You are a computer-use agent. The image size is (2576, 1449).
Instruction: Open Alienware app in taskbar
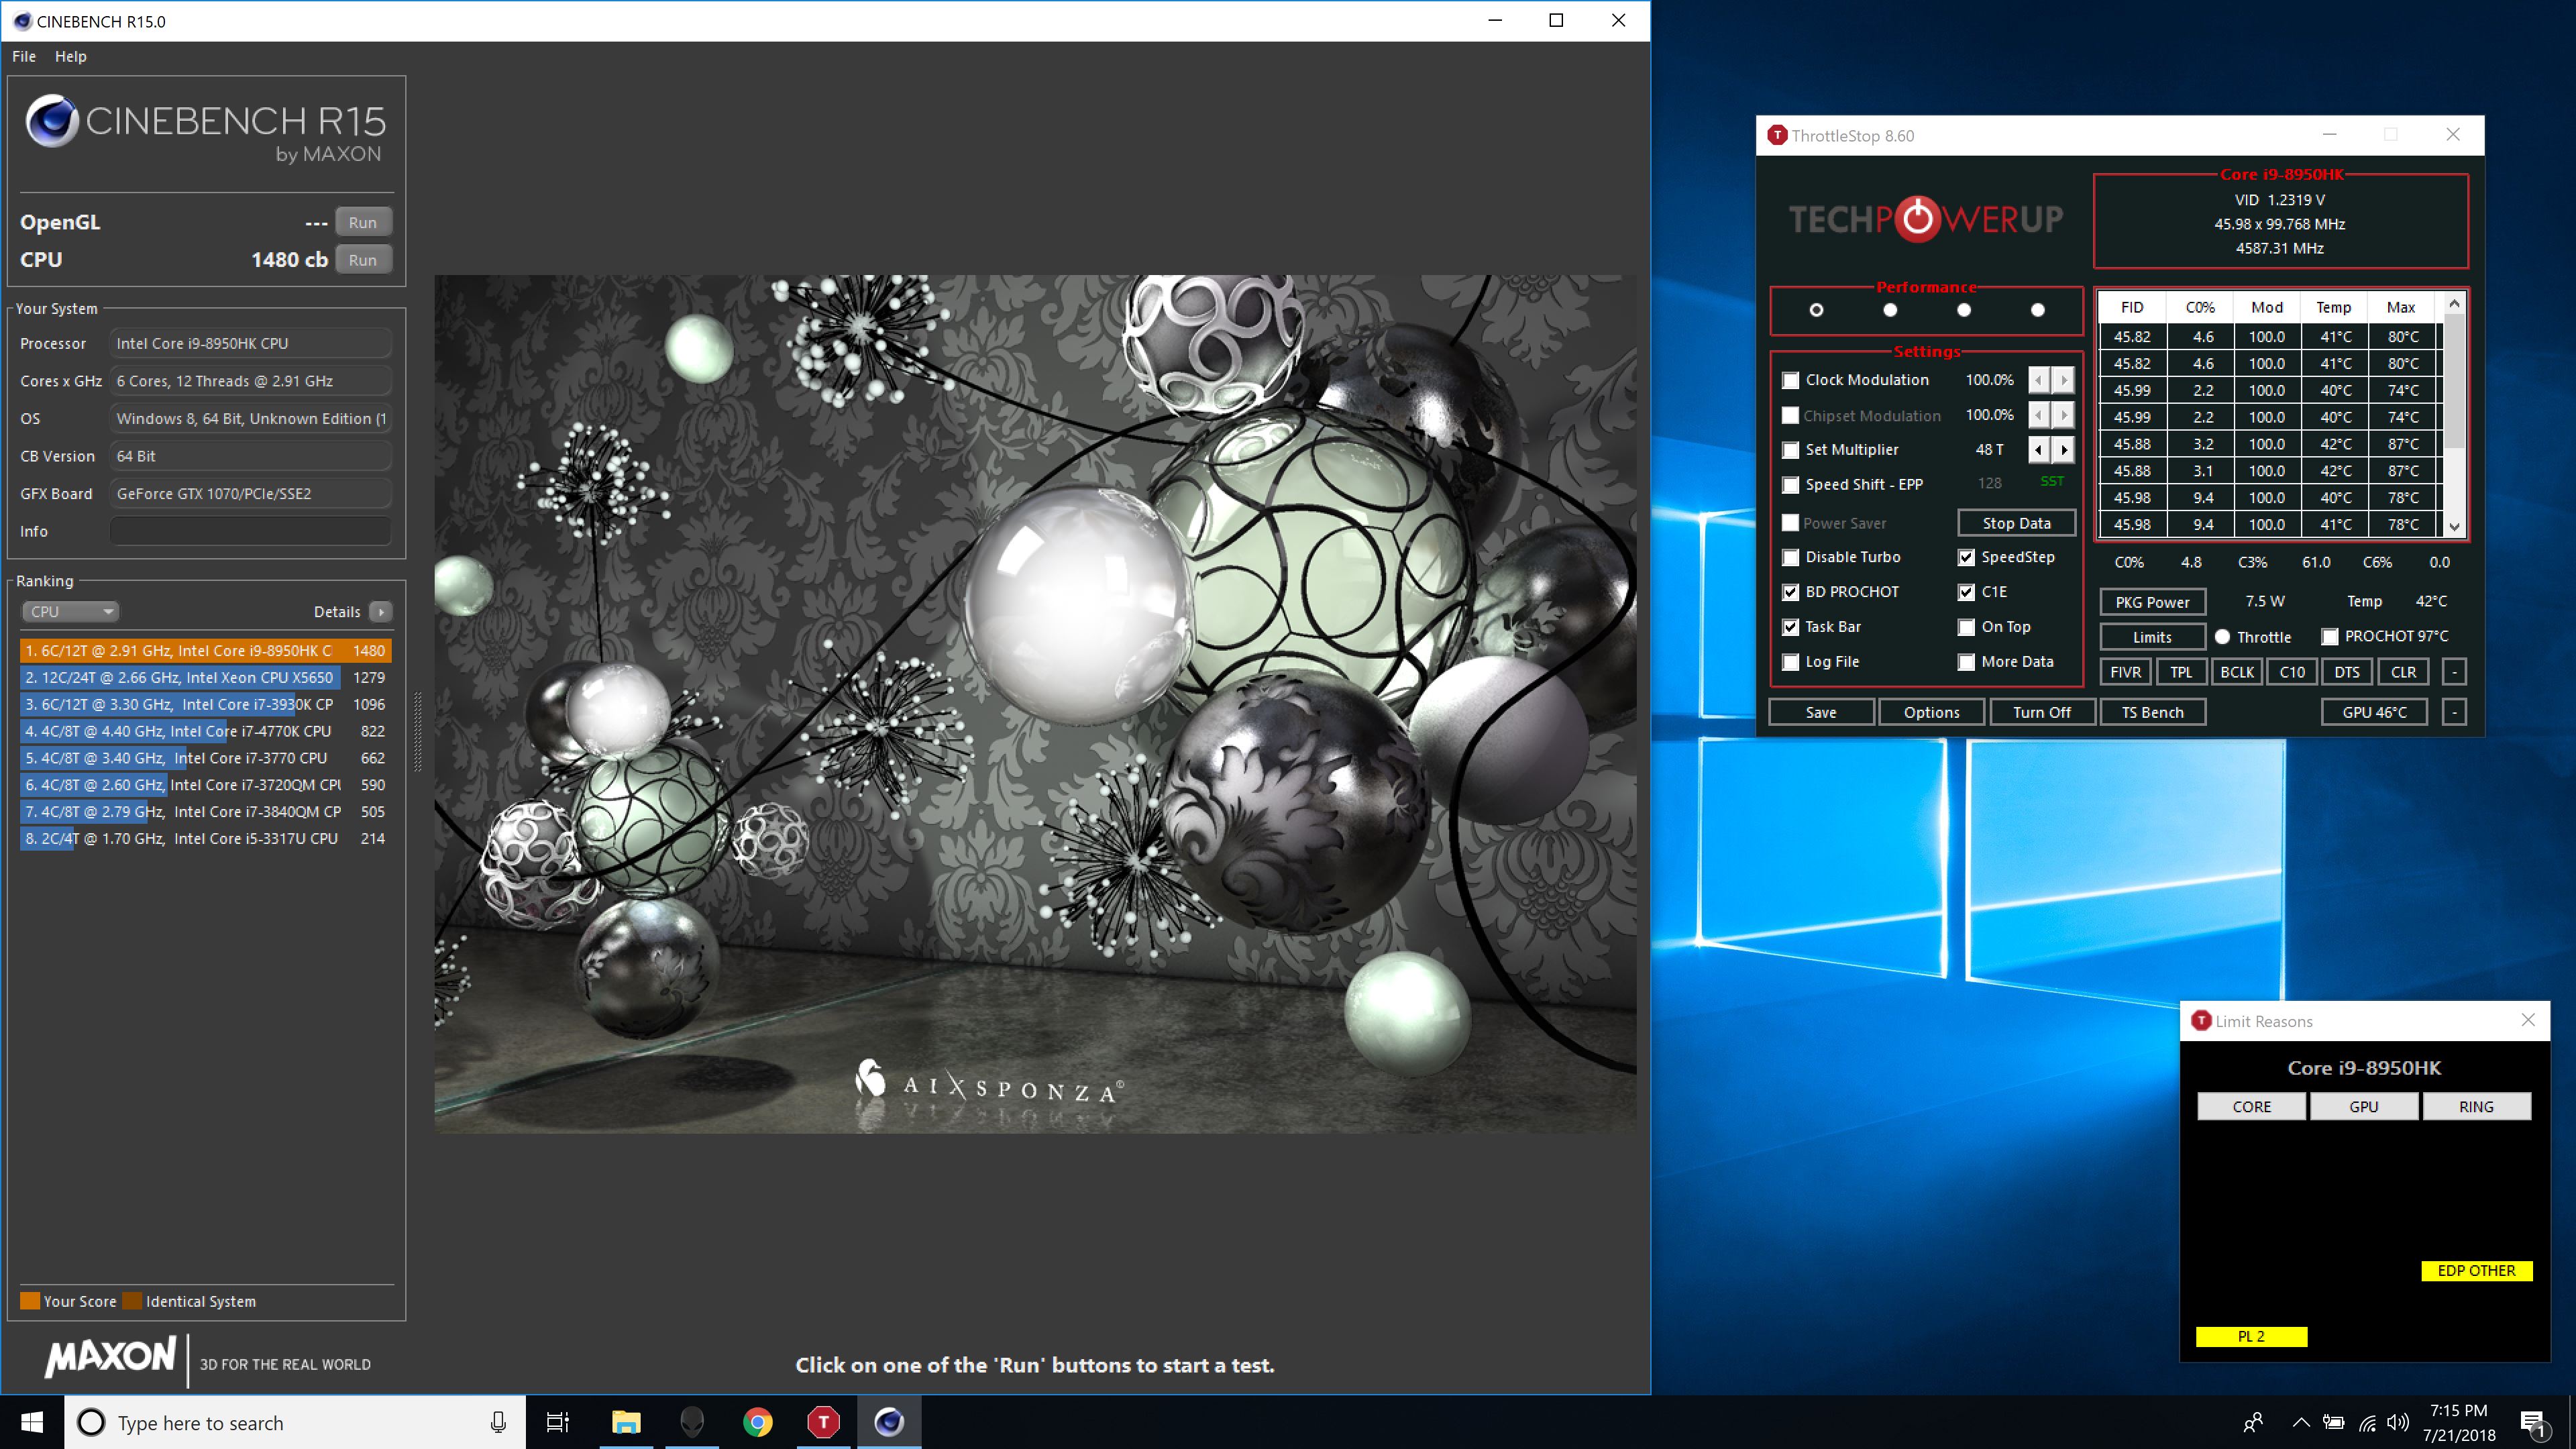pos(692,1422)
